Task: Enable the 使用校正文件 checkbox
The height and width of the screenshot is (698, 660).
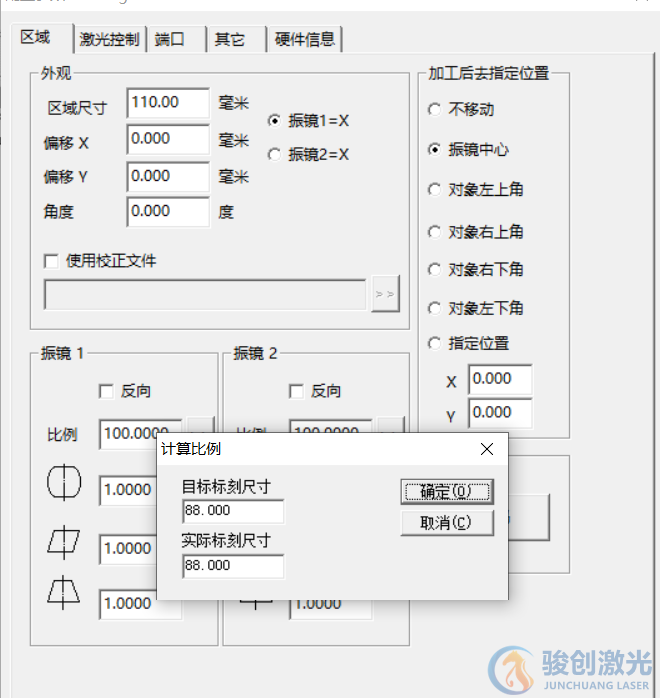Action: [x=51, y=261]
